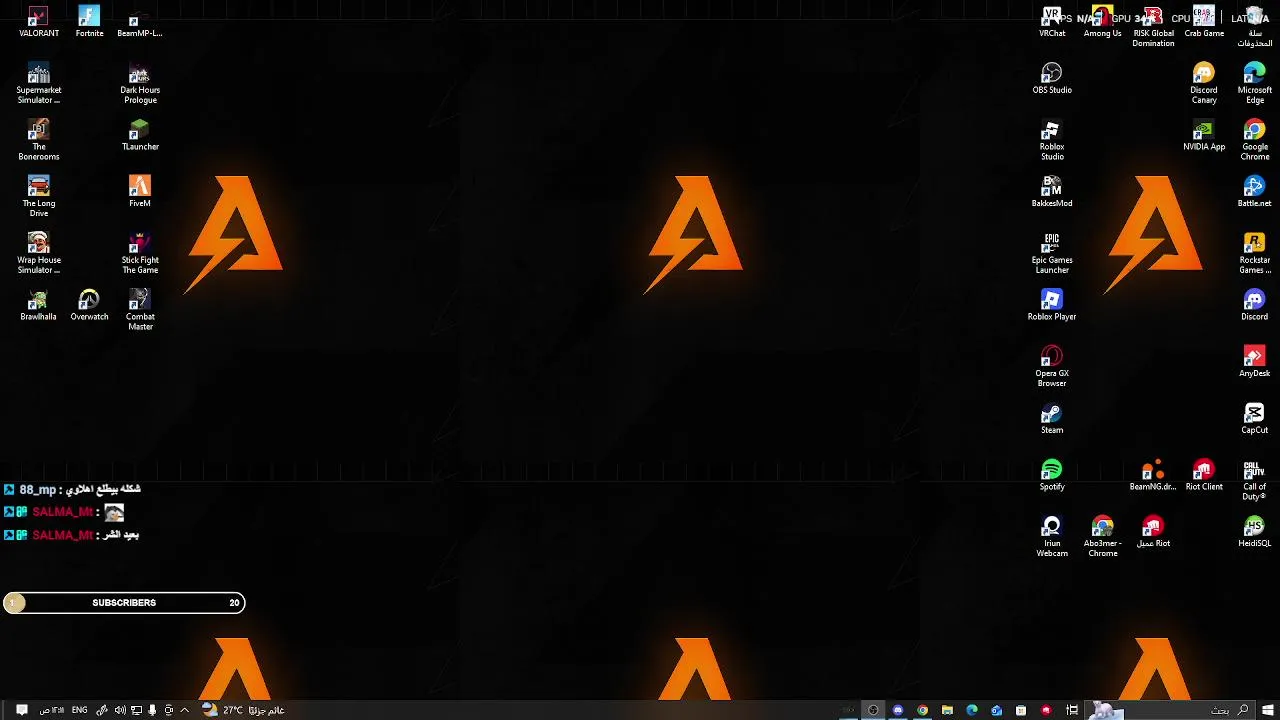
Task: Focus the taskbar search box
Action: pyautogui.click(x=1170, y=710)
